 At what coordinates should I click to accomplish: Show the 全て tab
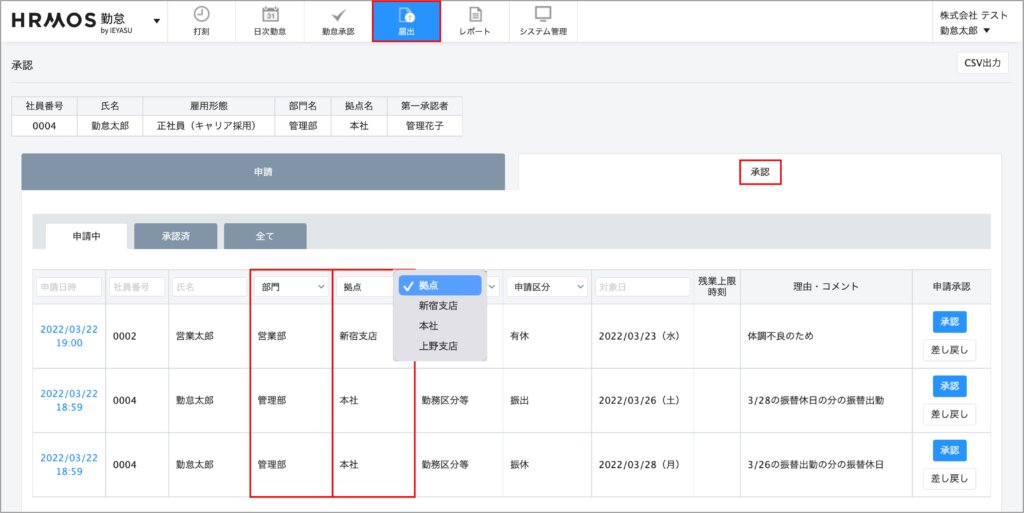[x=265, y=237]
